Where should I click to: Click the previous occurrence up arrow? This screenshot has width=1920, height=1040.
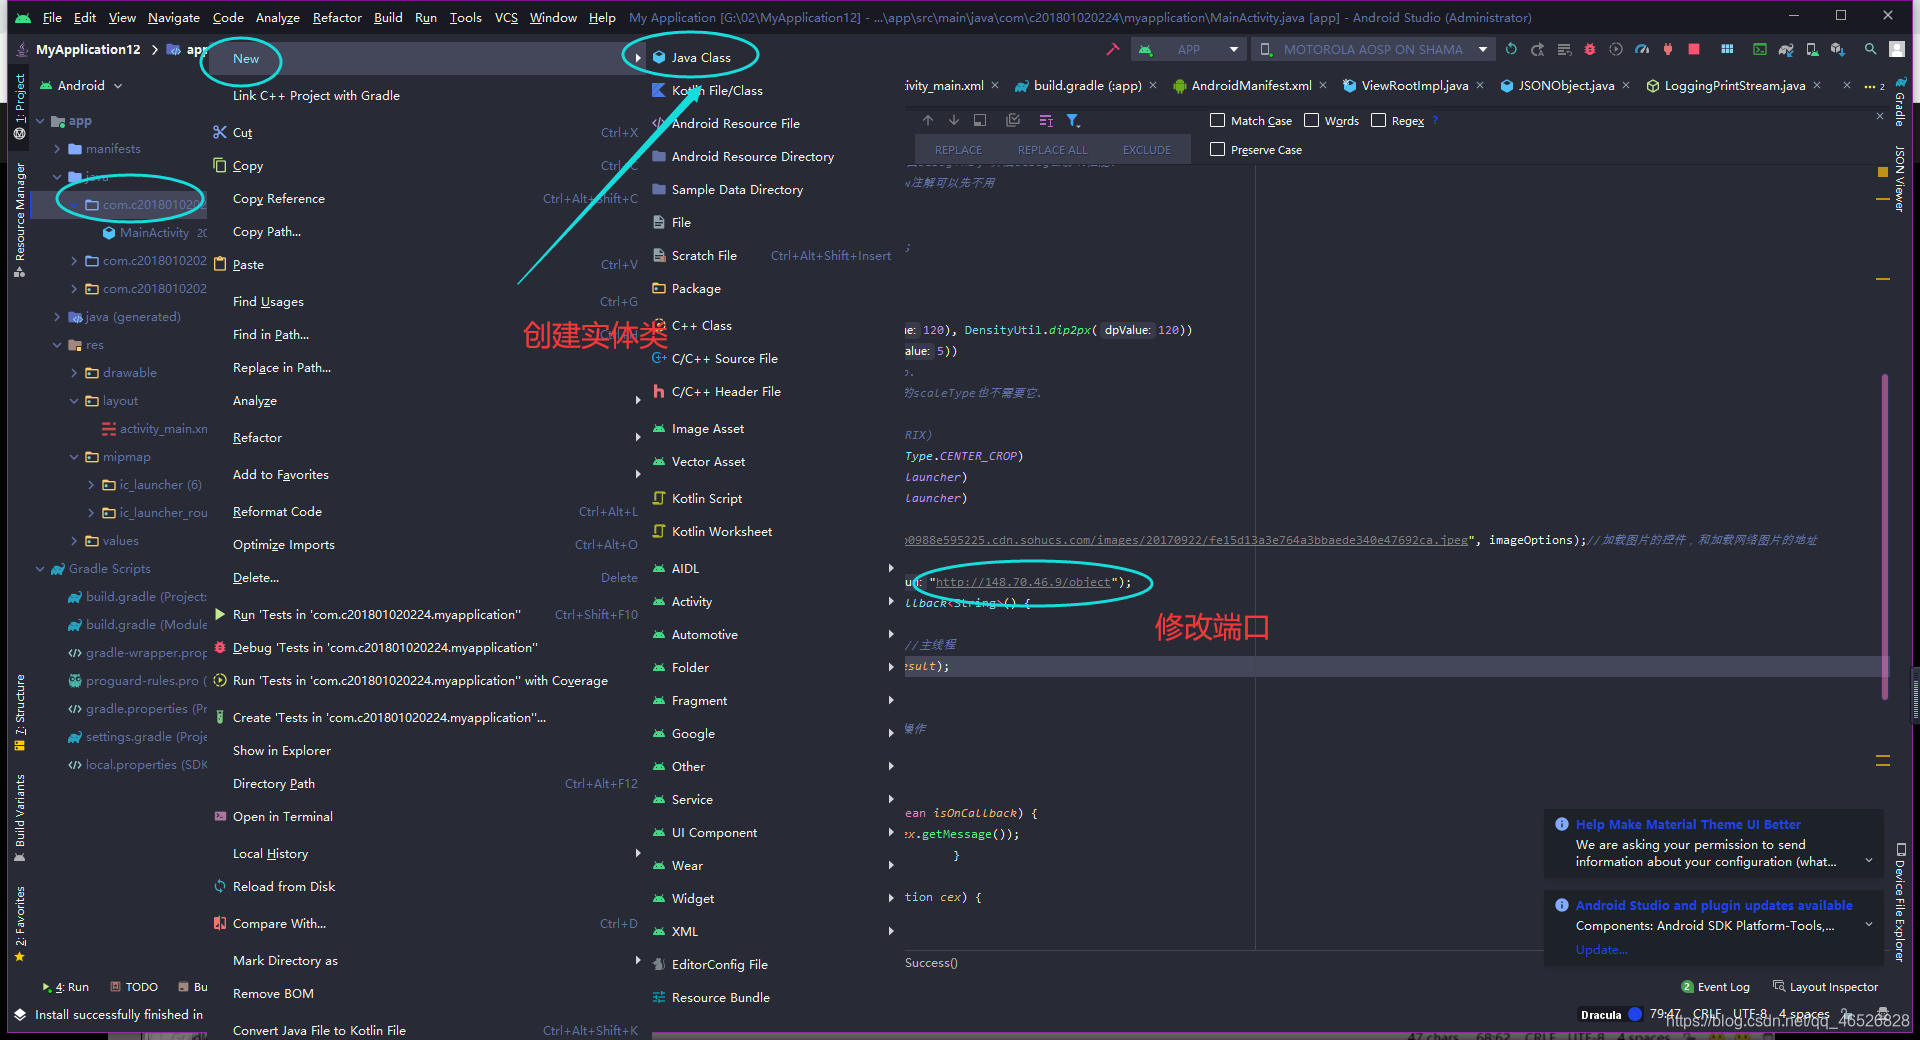[x=928, y=120]
